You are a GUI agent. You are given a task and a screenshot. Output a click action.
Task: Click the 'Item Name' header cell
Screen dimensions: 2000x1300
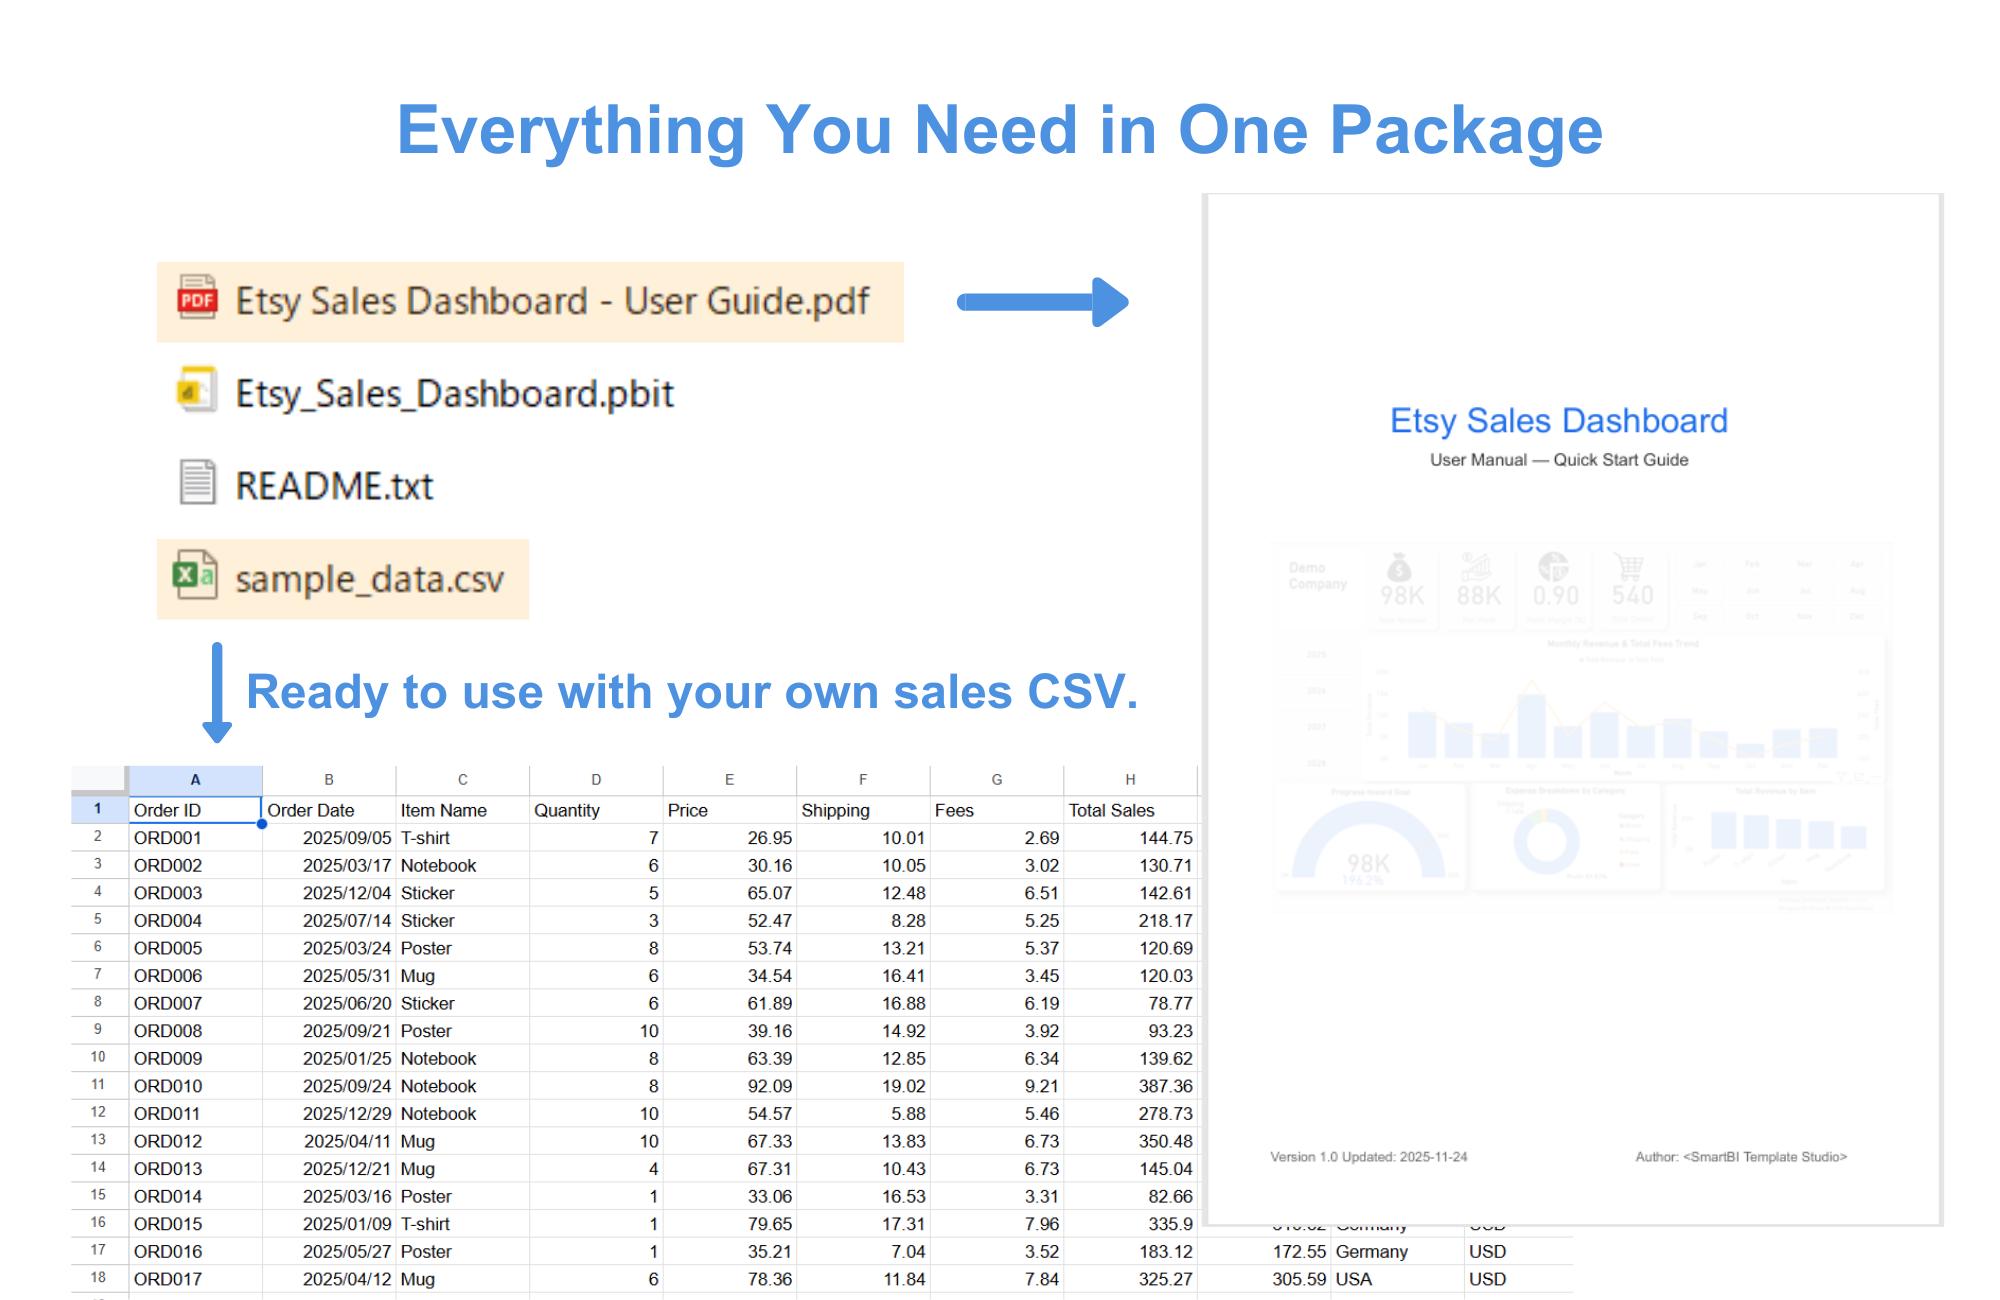(462, 810)
